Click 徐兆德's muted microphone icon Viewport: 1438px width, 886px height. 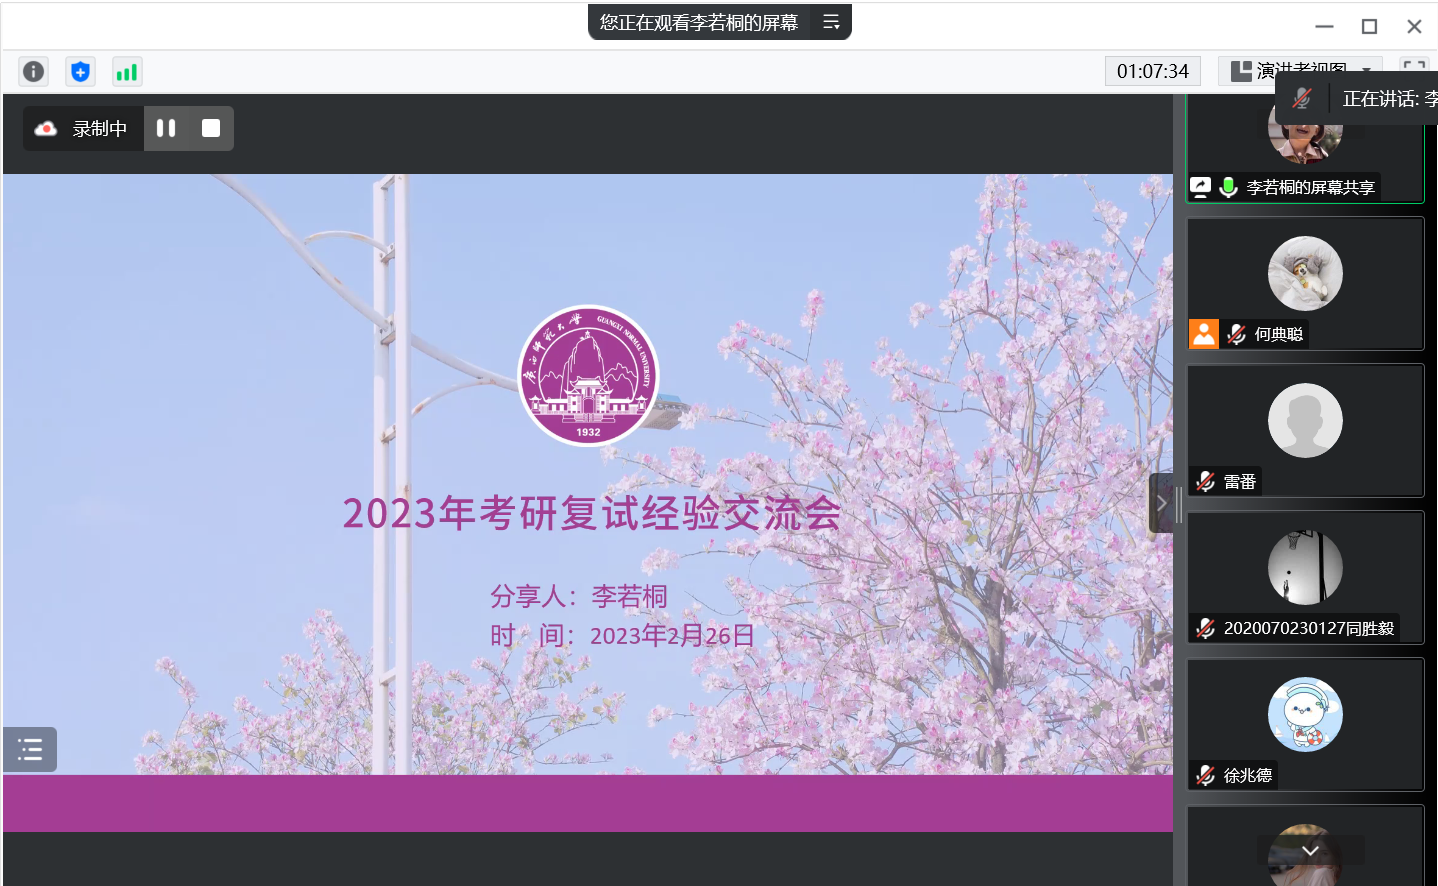(1206, 775)
